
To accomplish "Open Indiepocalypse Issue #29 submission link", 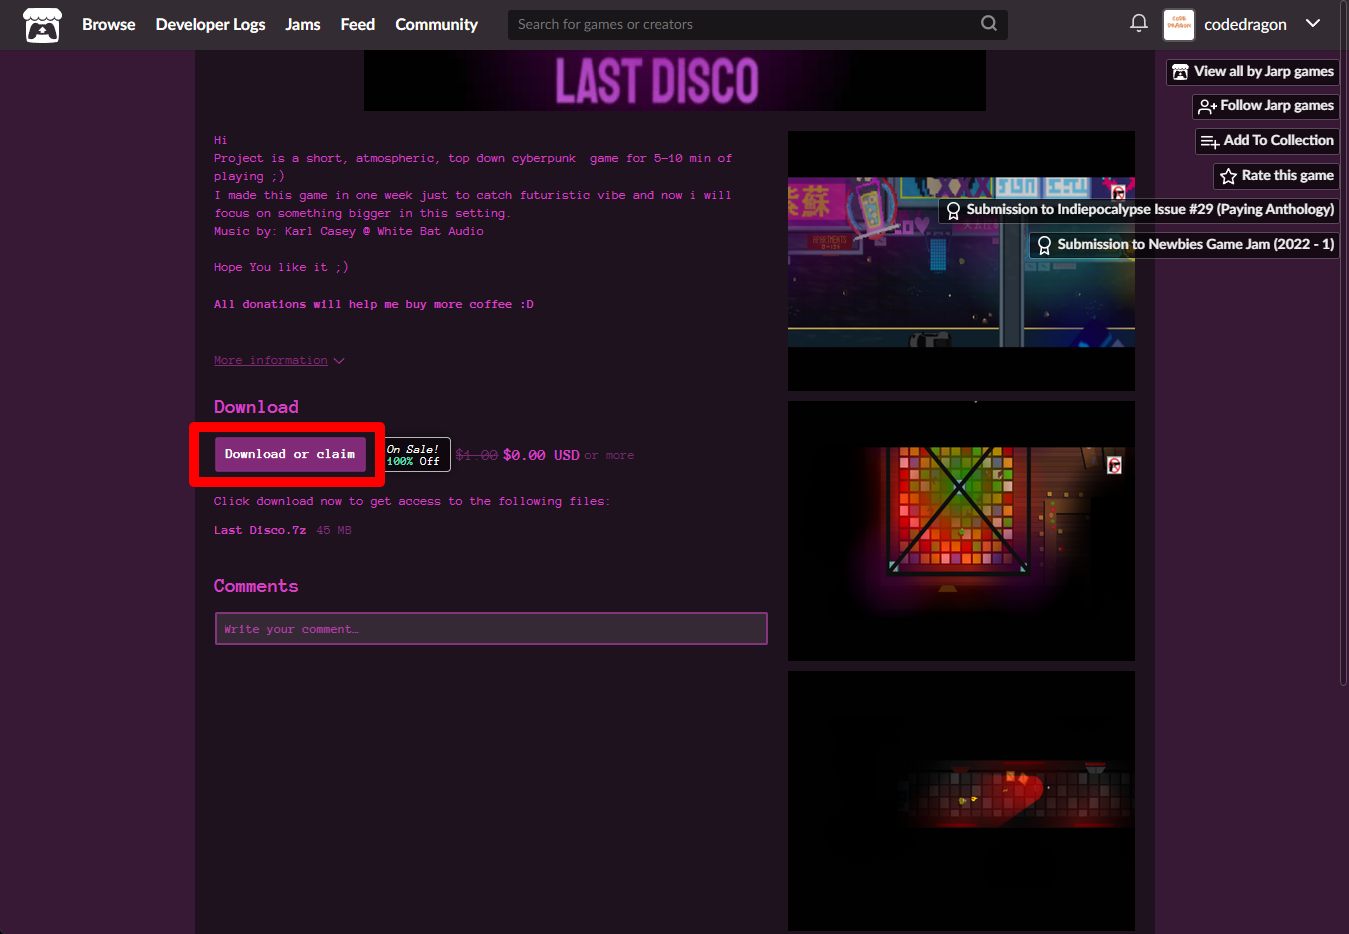I will click(1138, 210).
